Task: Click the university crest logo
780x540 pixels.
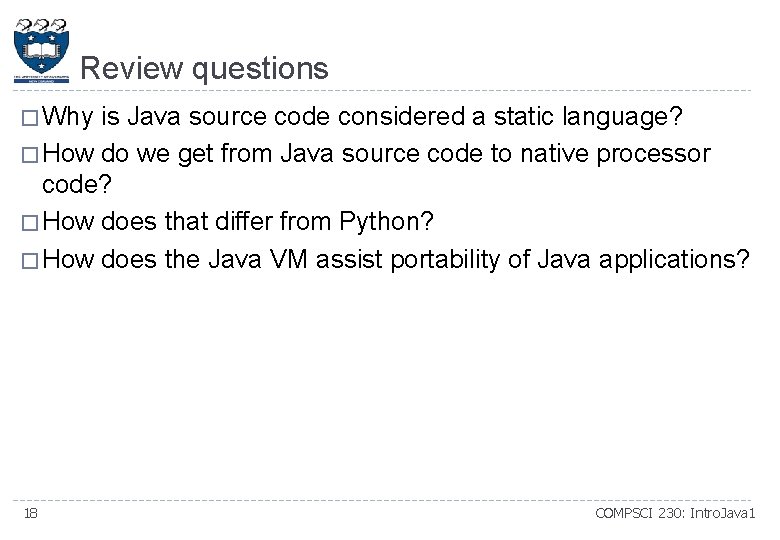Action: [x=42, y=50]
